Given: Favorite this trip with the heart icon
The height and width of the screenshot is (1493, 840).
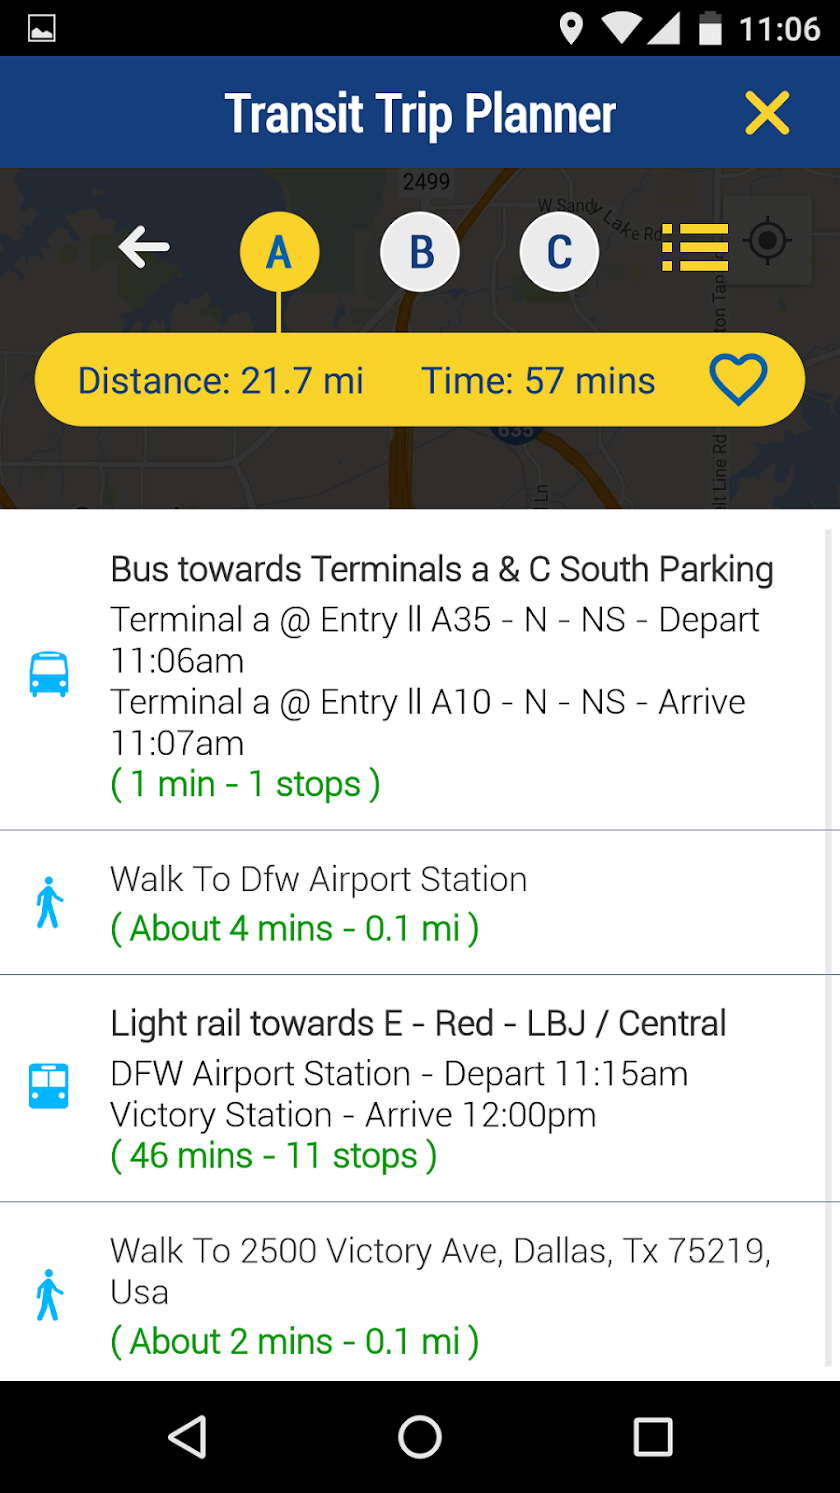Looking at the screenshot, I should [x=738, y=380].
